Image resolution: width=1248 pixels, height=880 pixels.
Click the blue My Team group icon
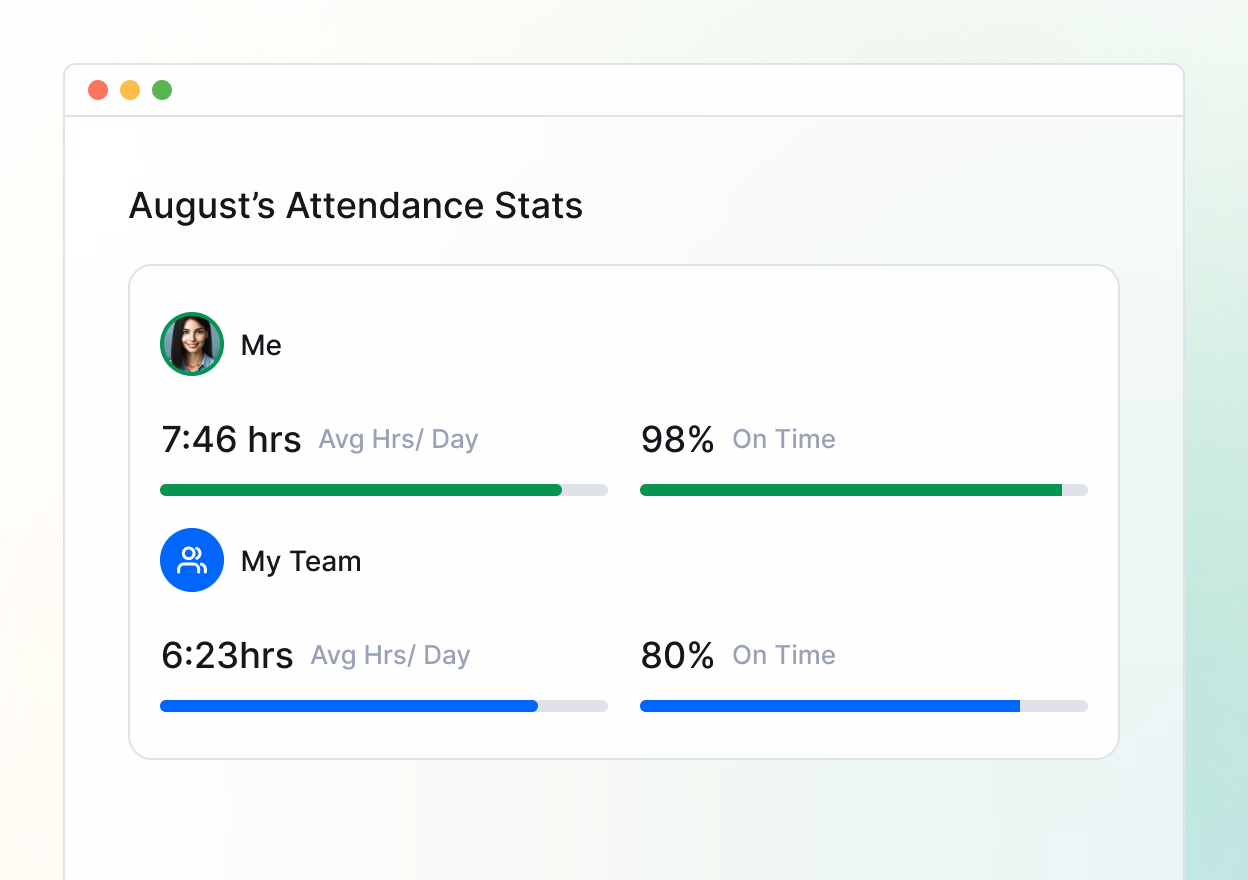[192, 560]
